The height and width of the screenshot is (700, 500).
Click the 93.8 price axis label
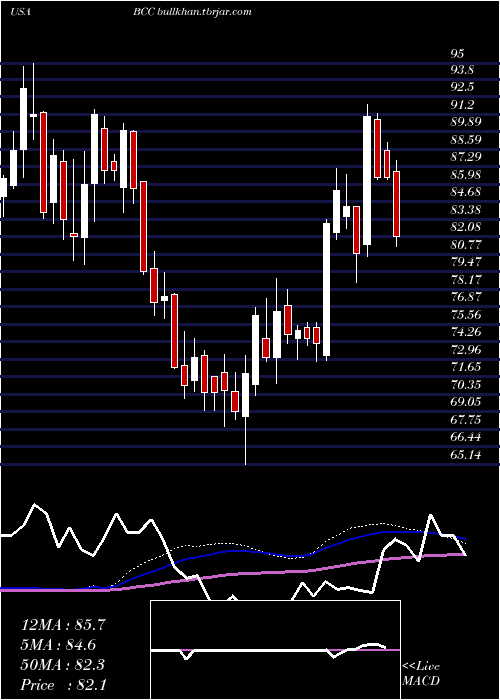point(462,70)
